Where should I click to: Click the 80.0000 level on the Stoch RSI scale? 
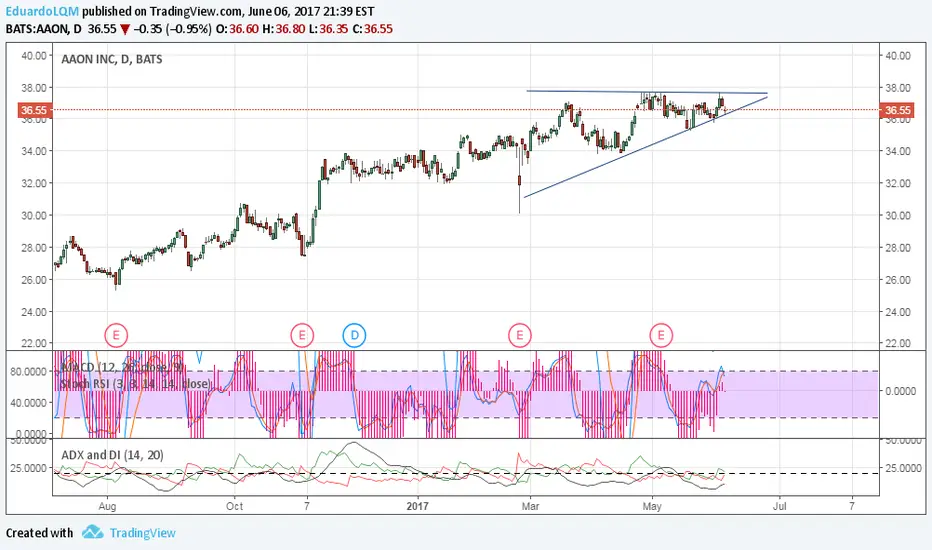28,371
